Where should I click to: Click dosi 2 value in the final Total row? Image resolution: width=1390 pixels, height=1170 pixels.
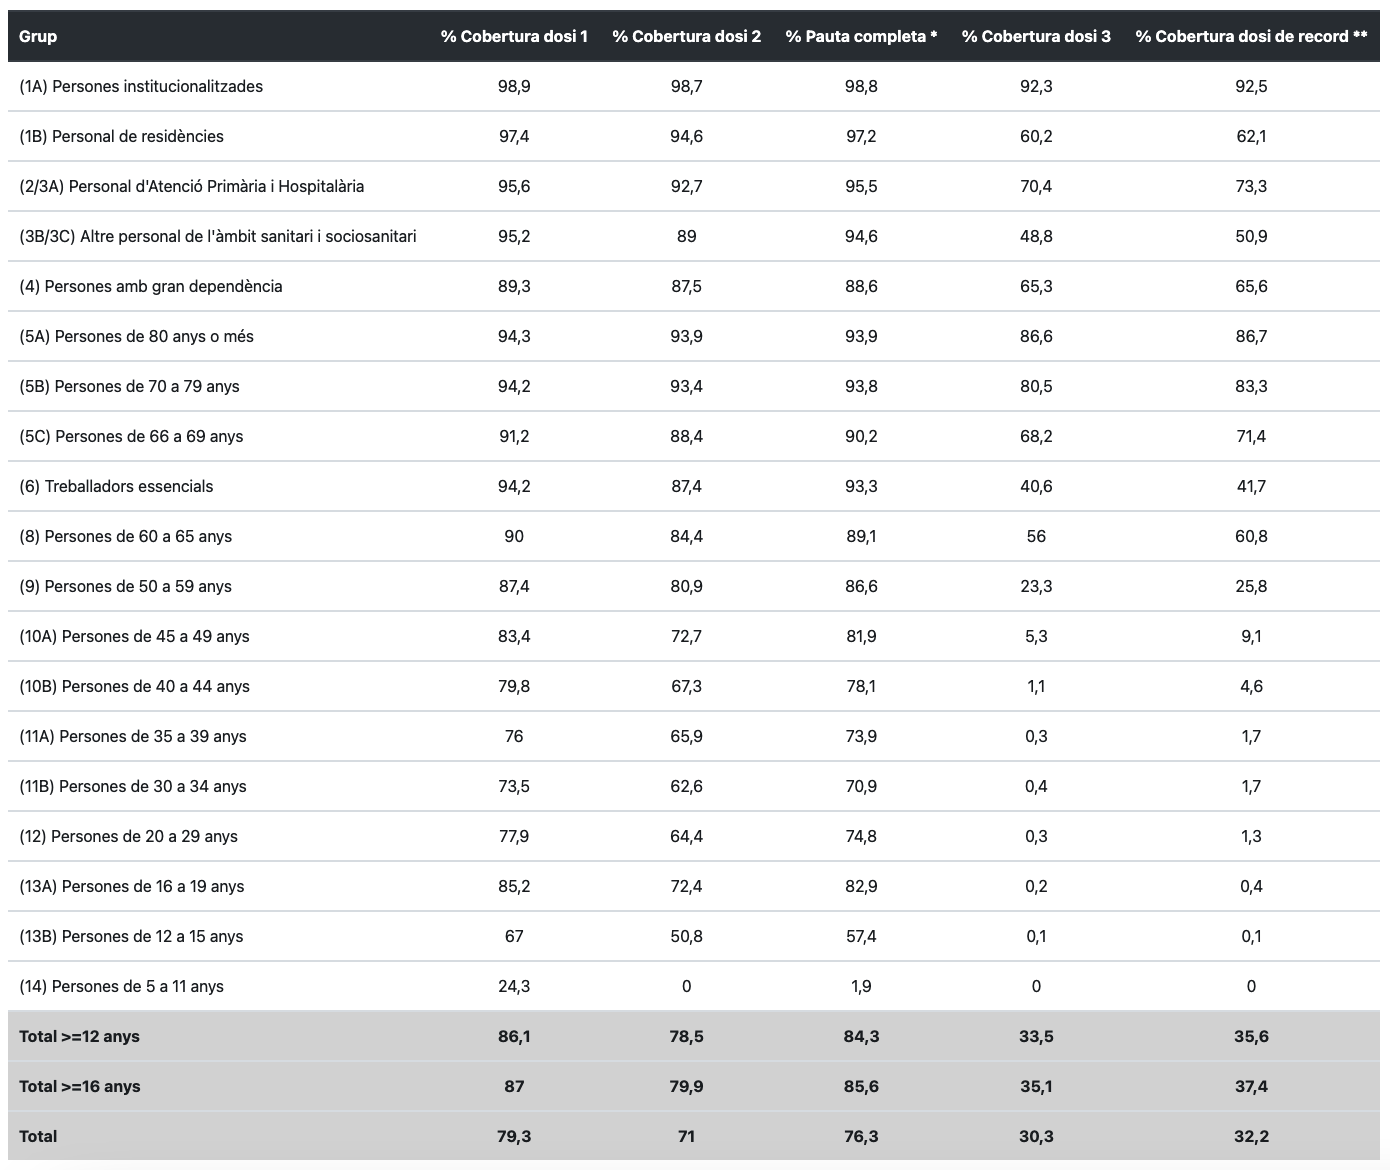click(x=686, y=1136)
